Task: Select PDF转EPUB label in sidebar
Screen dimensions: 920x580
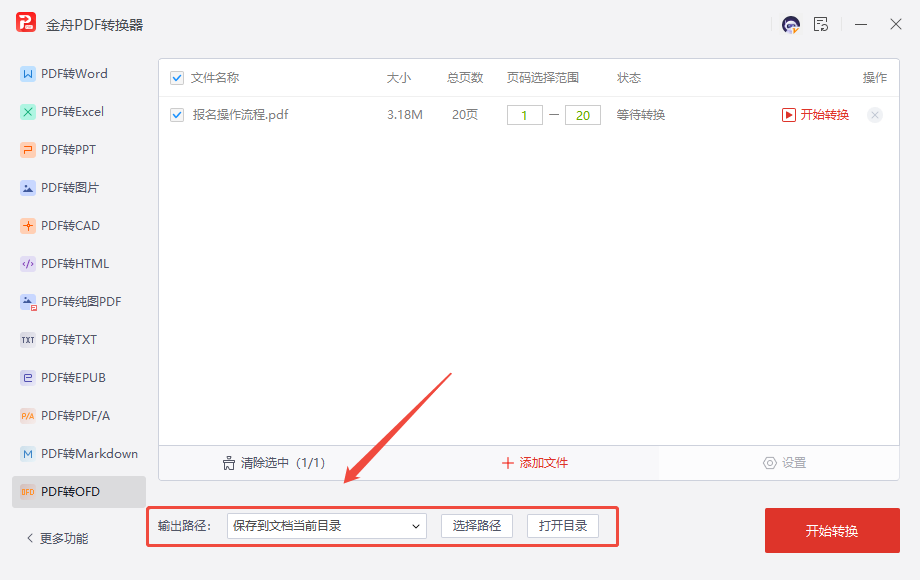Action: click(73, 378)
